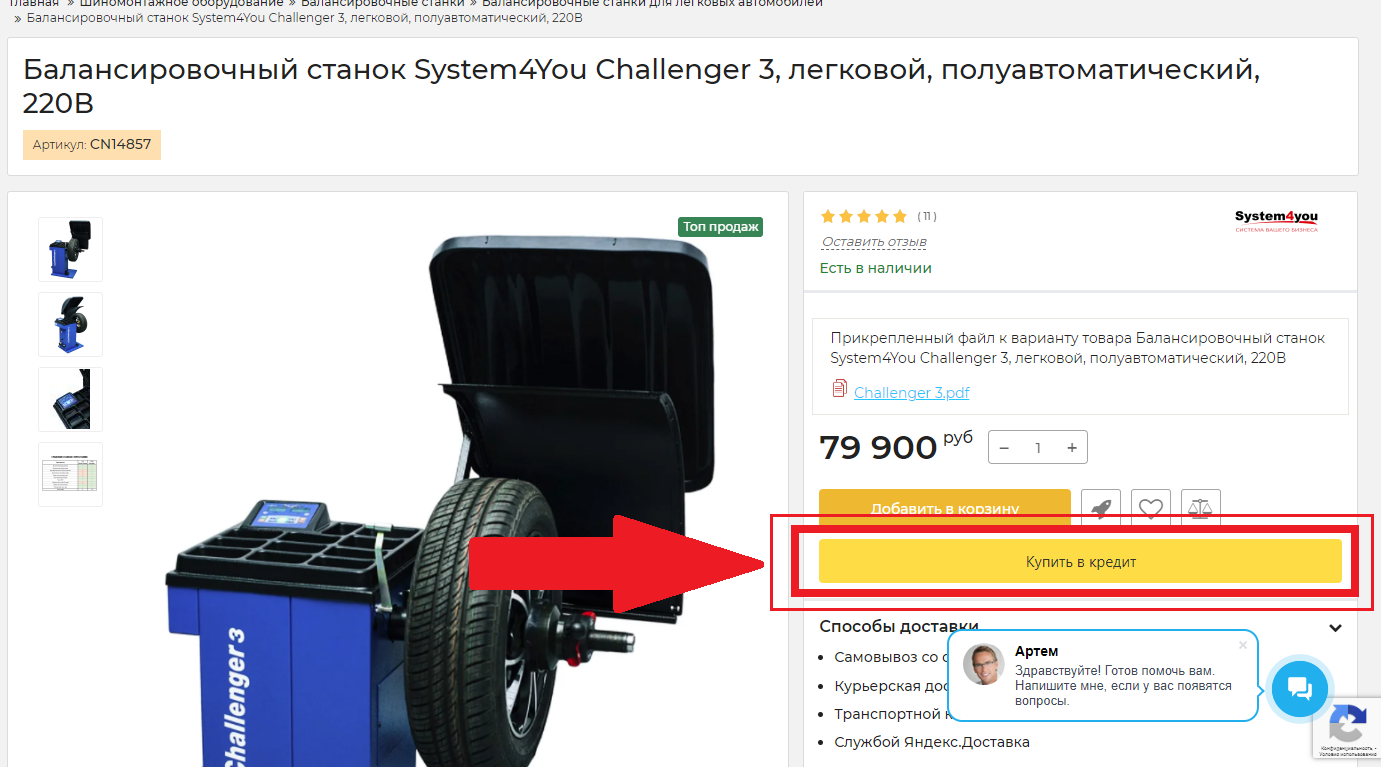Image resolution: width=1381 pixels, height=767 pixels.
Task: Click the compare scales icon
Action: point(1201,507)
